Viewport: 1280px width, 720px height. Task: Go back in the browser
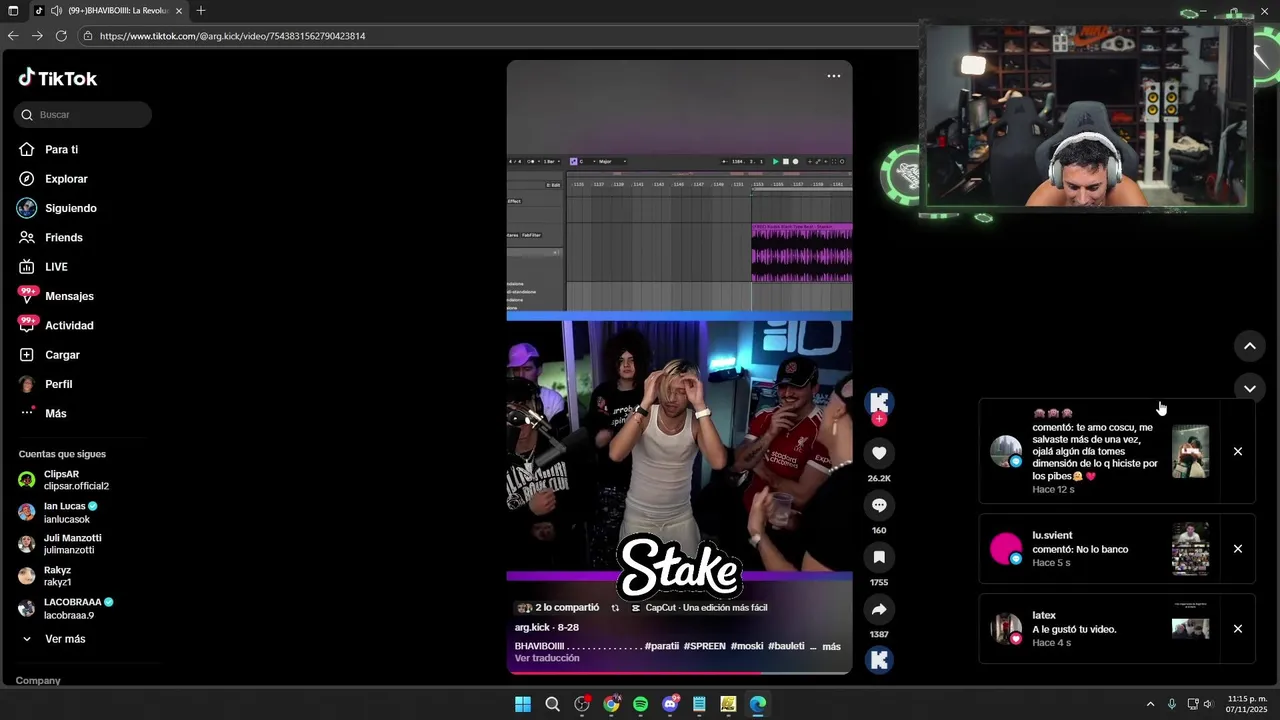13,36
